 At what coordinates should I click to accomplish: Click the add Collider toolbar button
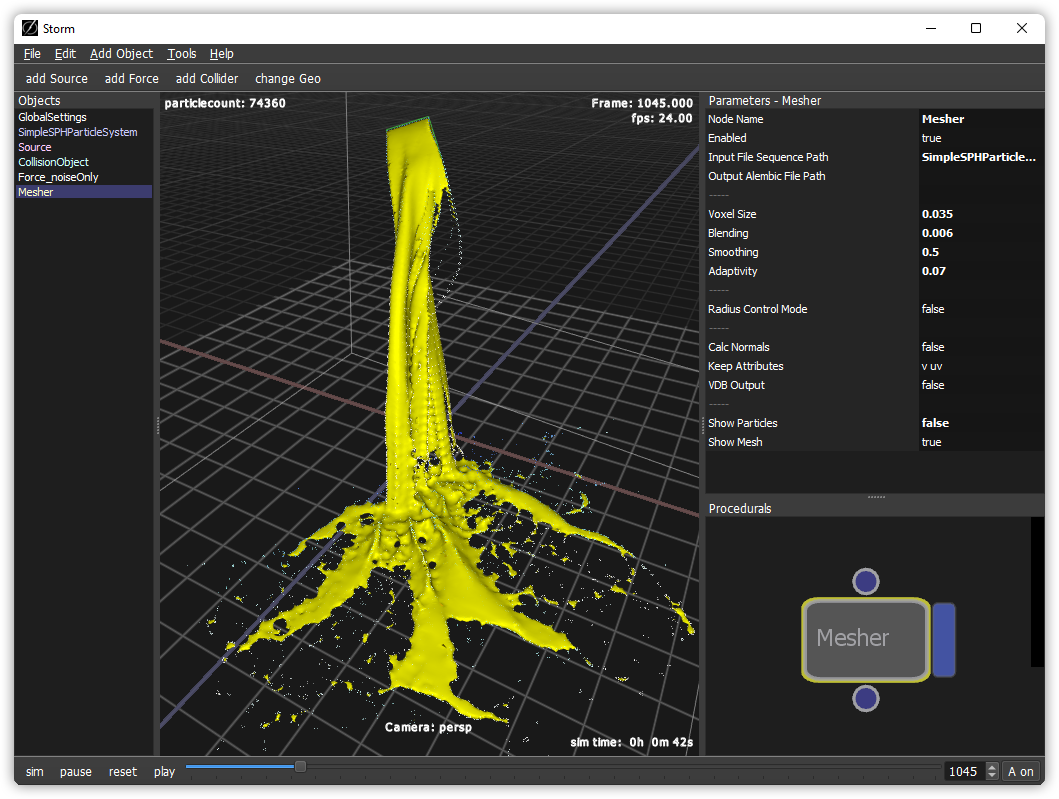coord(206,78)
